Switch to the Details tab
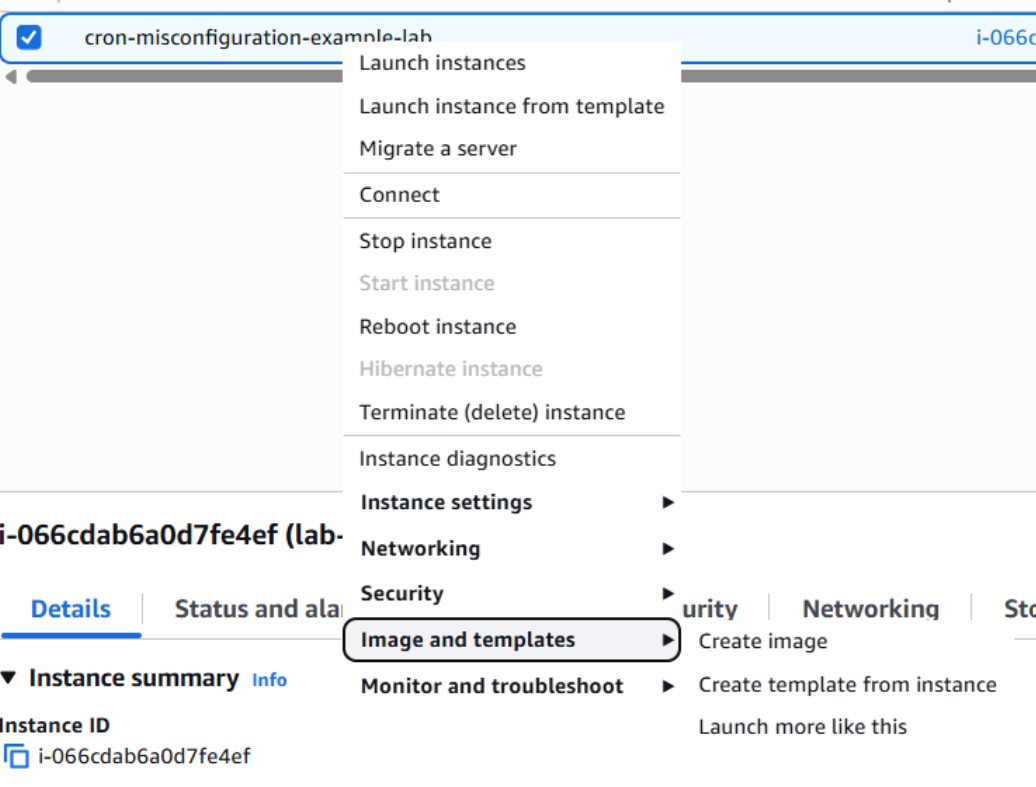Screen dimensions: 1036x787 tap(71, 609)
